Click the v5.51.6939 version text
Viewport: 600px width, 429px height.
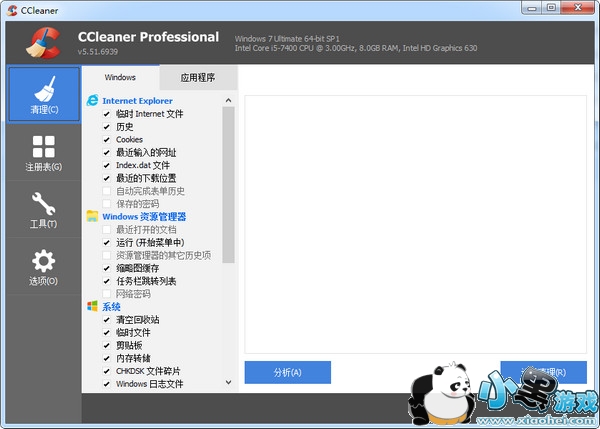tap(98, 52)
